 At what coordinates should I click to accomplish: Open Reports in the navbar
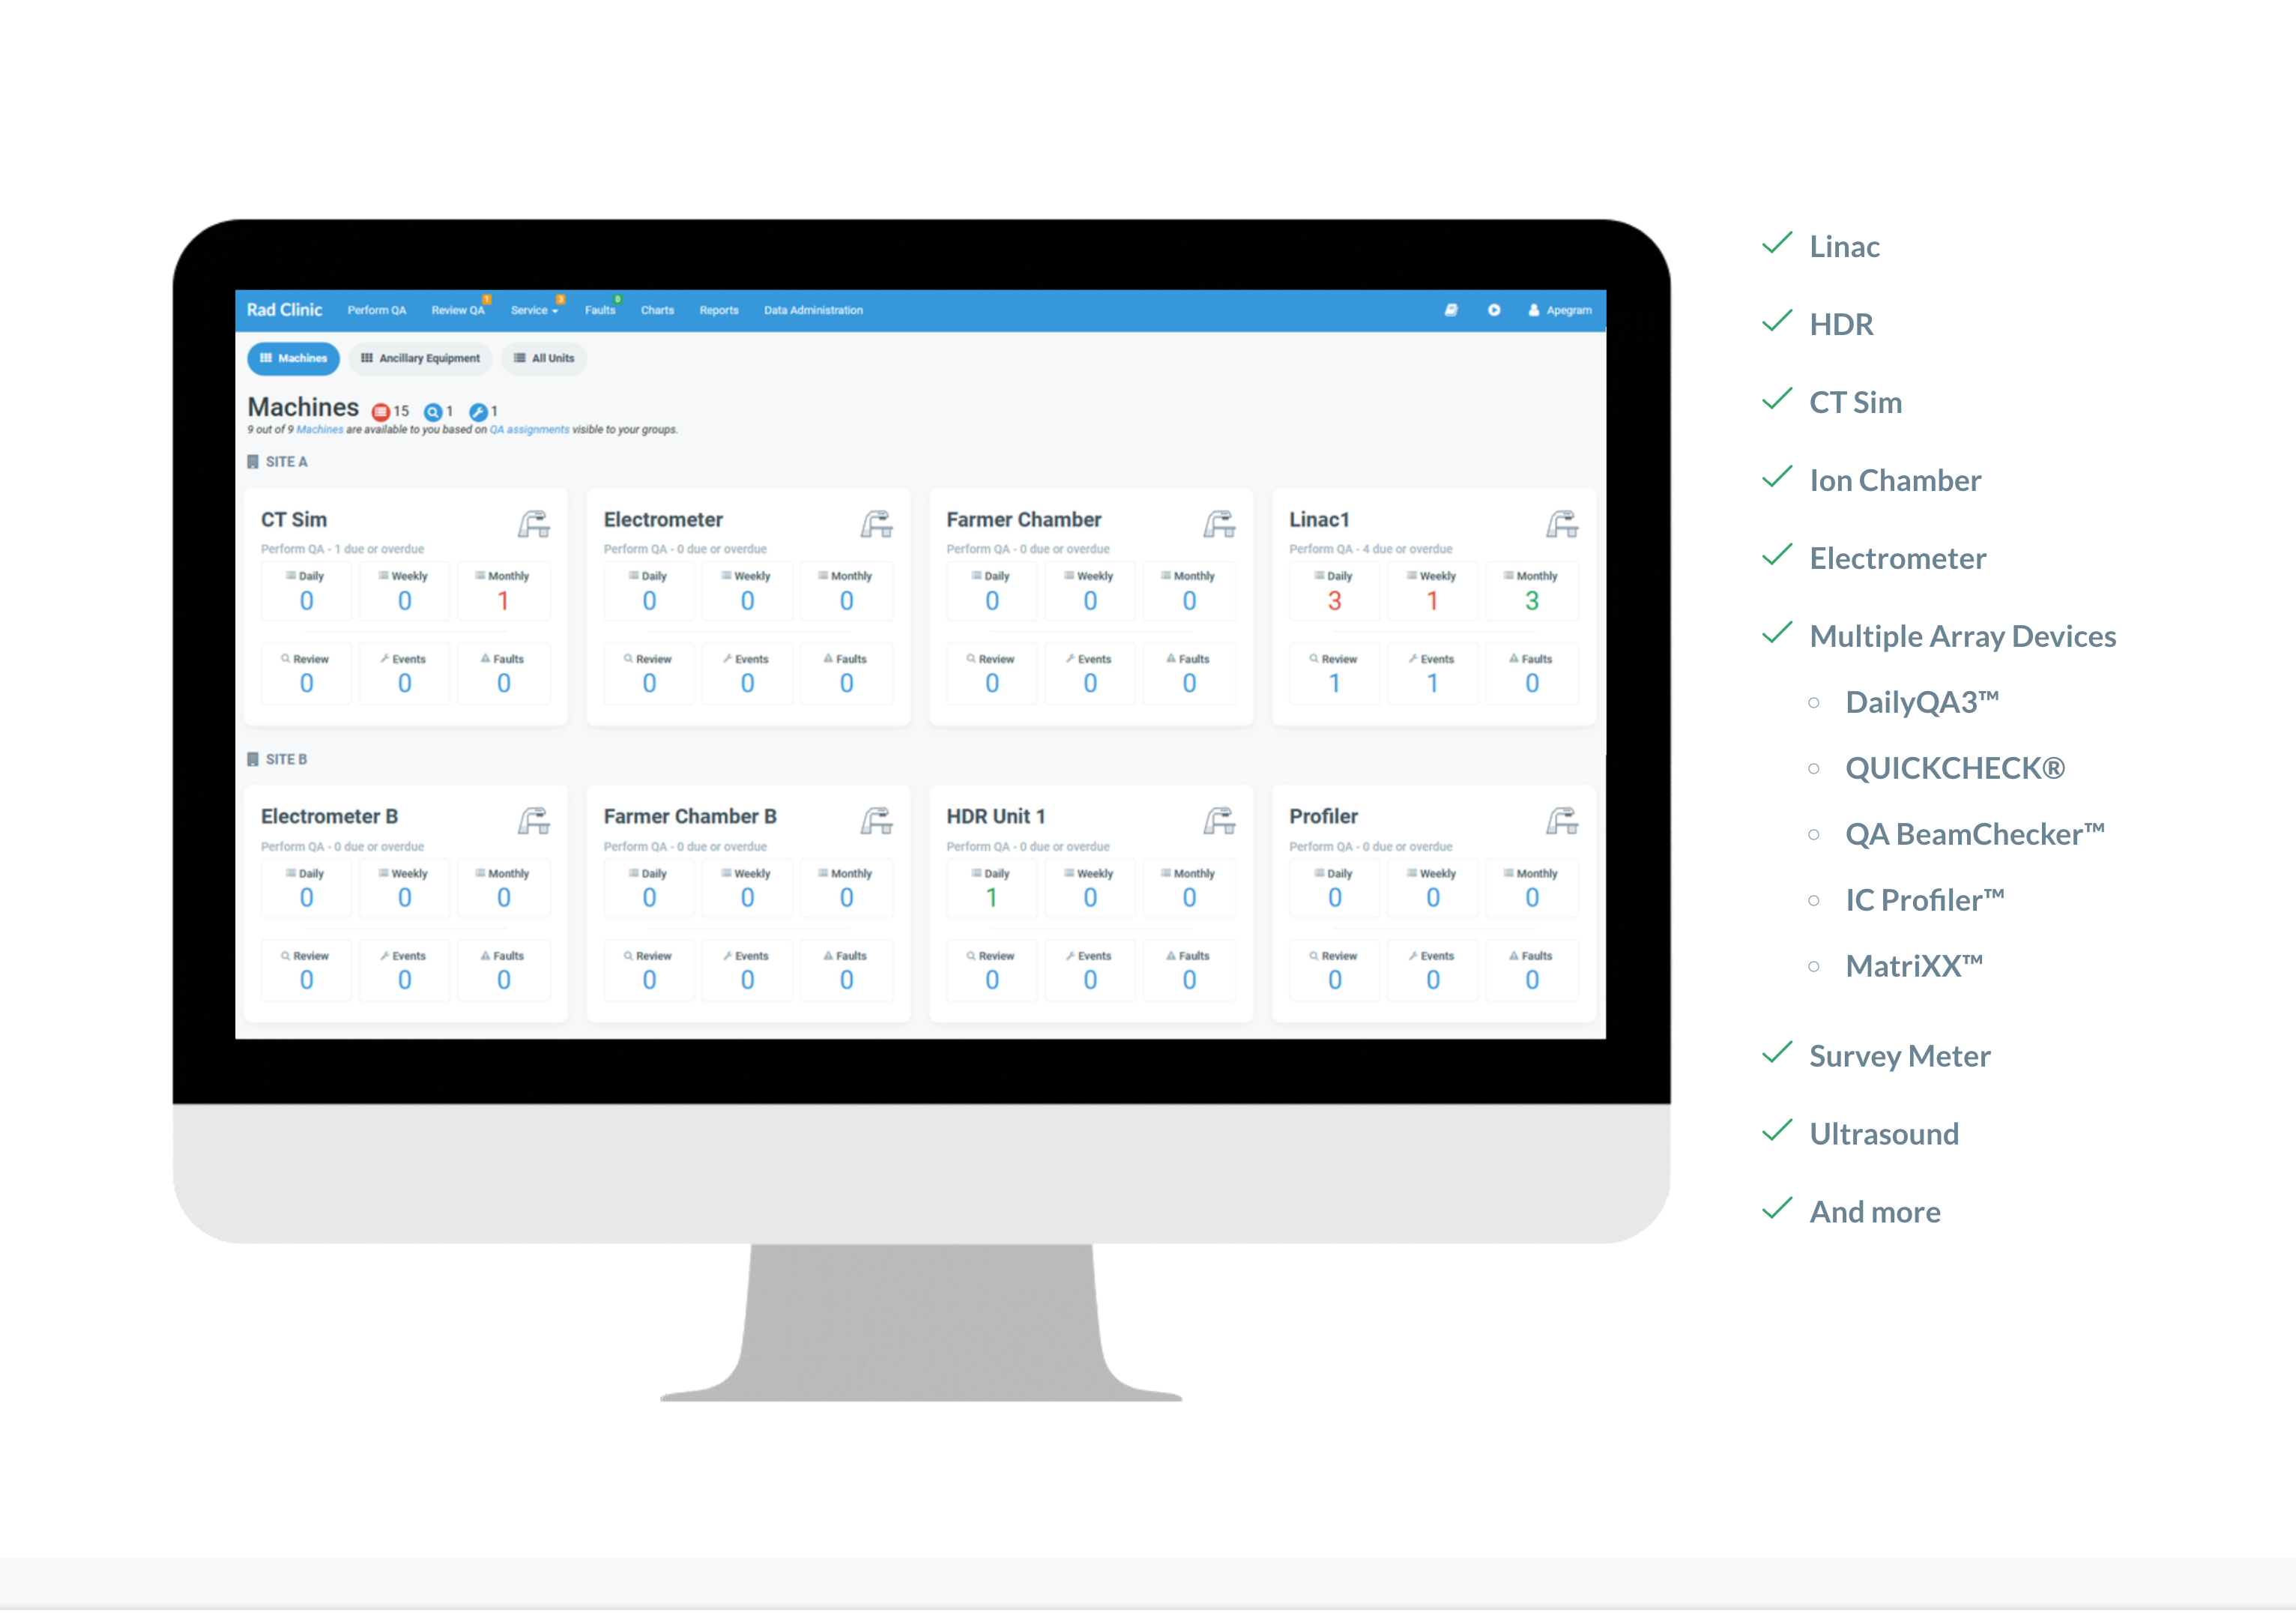click(719, 310)
